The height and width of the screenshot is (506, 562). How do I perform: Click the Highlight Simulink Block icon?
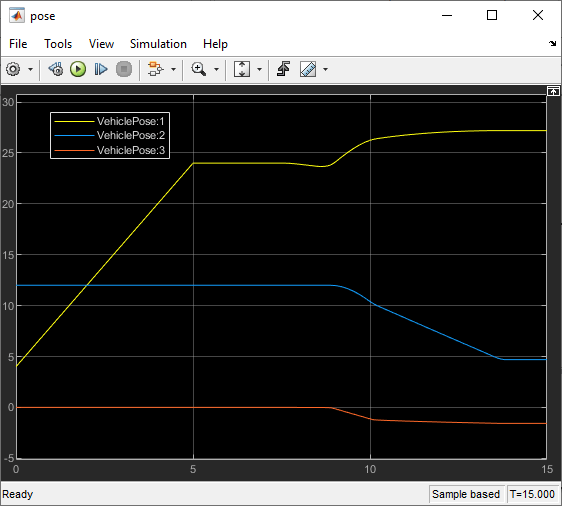155,69
